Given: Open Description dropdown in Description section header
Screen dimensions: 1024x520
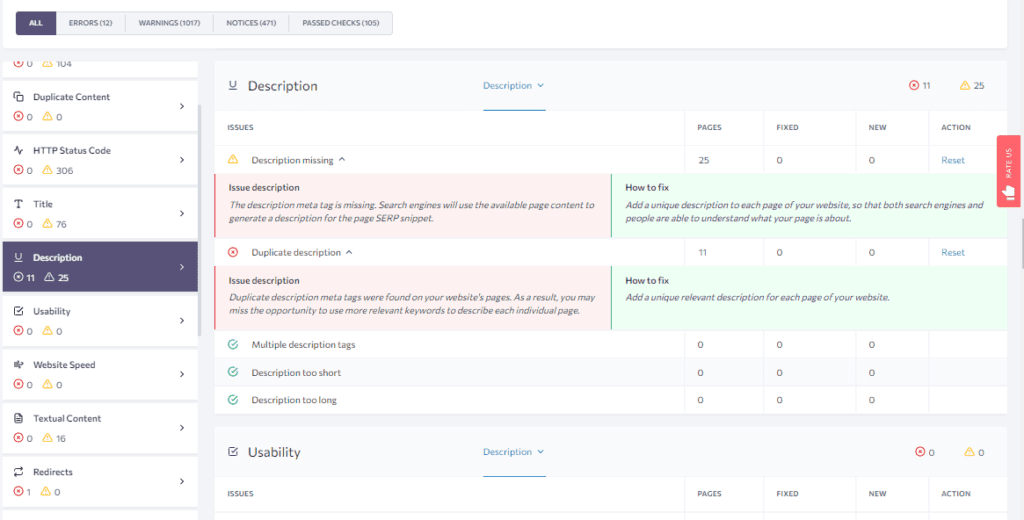Looking at the screenshot, I should coord(513,86).
